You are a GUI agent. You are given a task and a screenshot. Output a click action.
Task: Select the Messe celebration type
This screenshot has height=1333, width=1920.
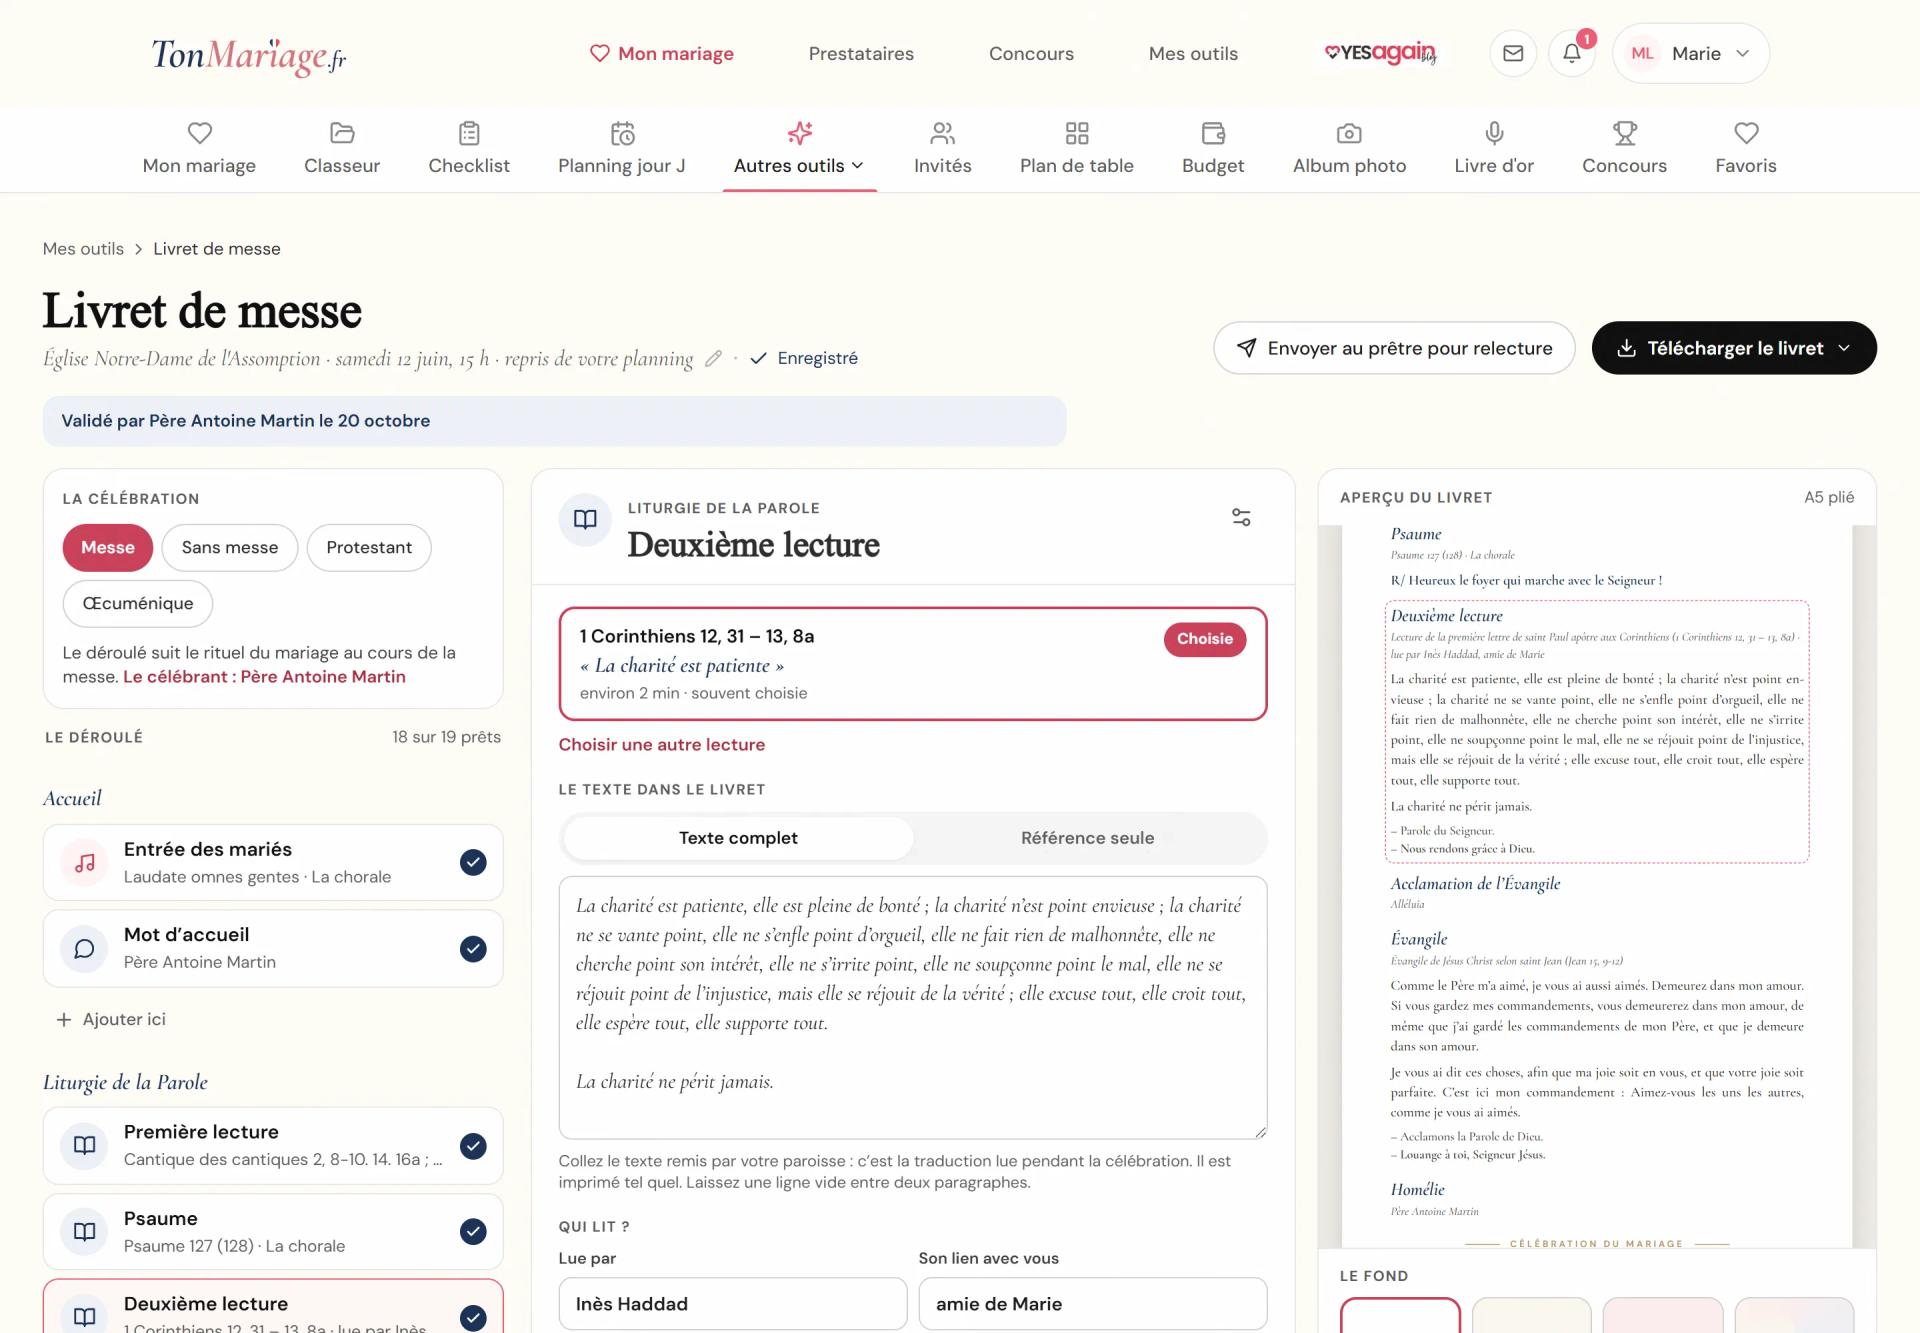tap(108, 547)
